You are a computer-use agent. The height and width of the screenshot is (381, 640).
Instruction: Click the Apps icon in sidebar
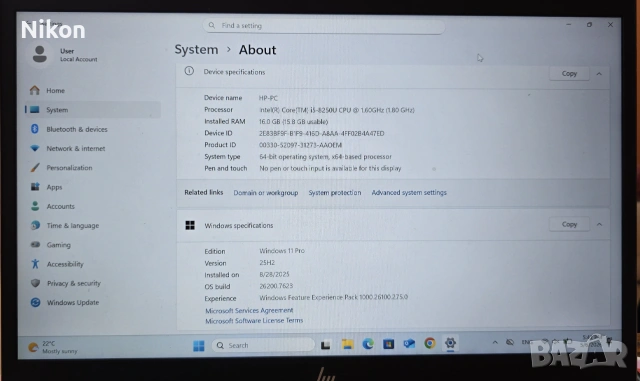35,187
